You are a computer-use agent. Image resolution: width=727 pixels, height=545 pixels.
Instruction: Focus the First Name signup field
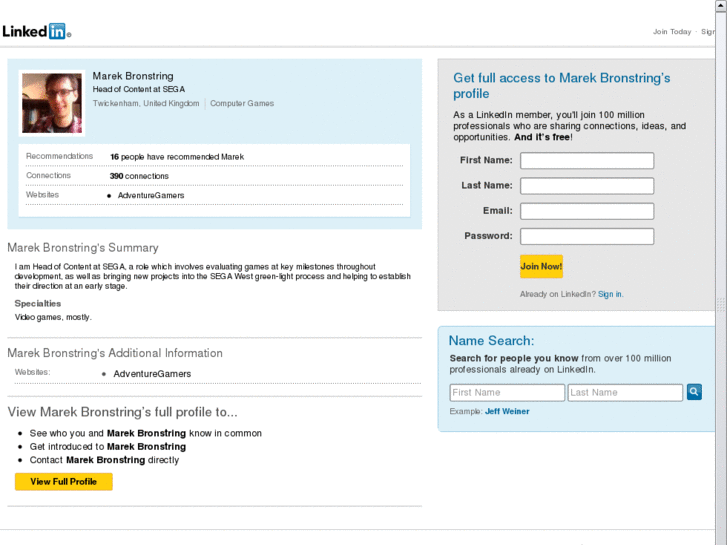click(x=587, y=160)
